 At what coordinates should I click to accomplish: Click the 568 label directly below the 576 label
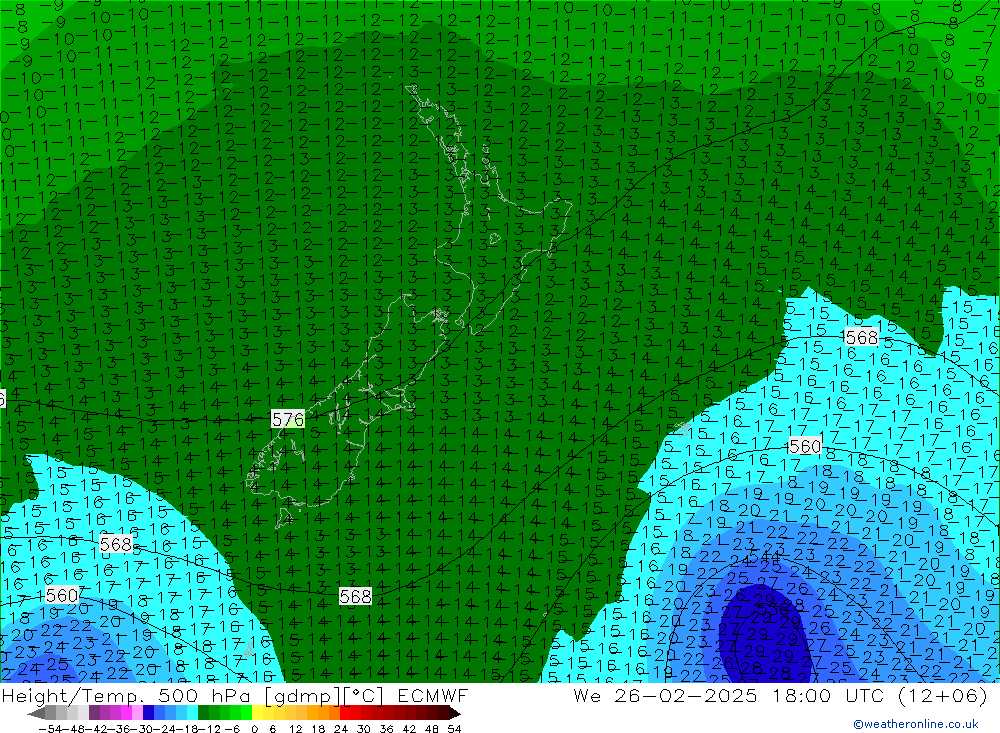coord(355,596)
